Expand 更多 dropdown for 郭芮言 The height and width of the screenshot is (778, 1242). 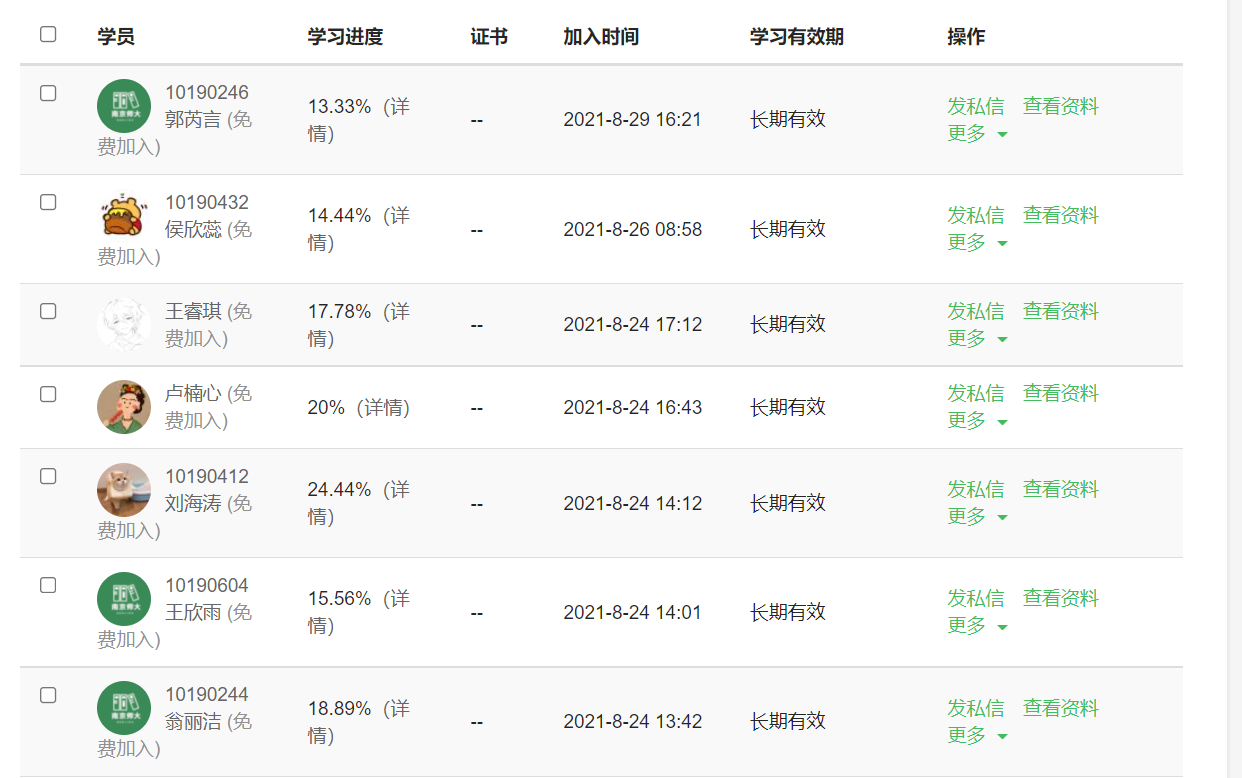point(977,133)
